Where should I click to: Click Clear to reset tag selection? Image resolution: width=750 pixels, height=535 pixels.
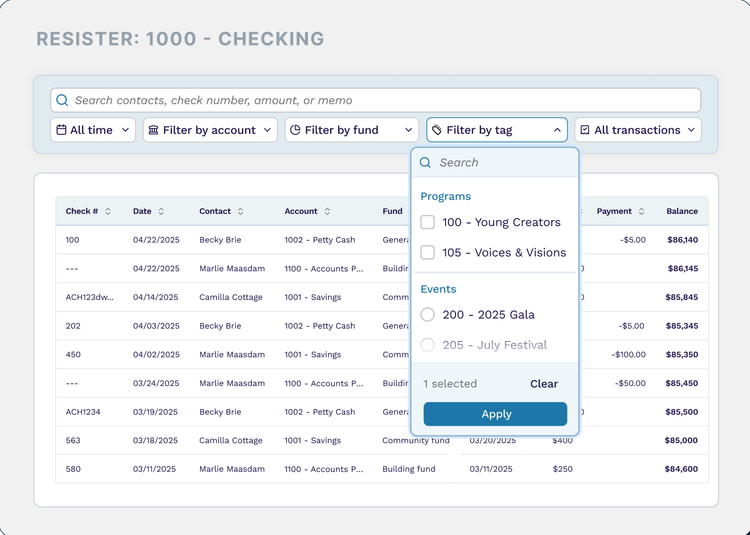tap(544, 384)
